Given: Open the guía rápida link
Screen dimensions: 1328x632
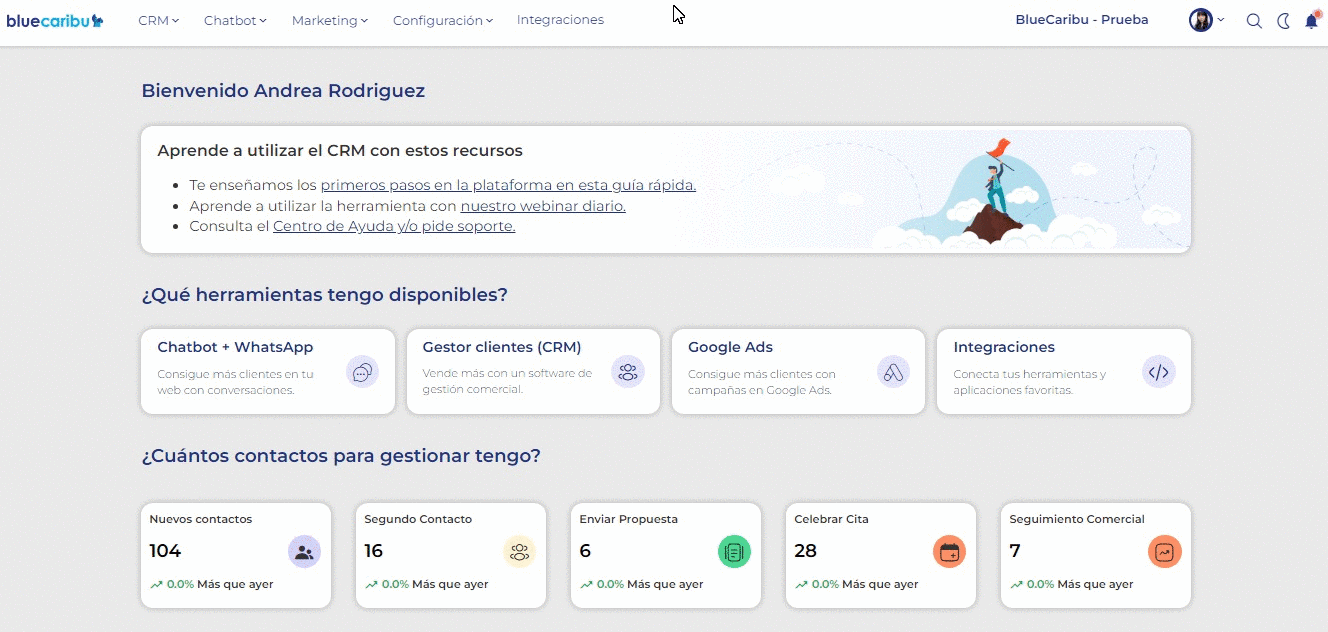Looking at the screenshot, I should tap(507, 185).
